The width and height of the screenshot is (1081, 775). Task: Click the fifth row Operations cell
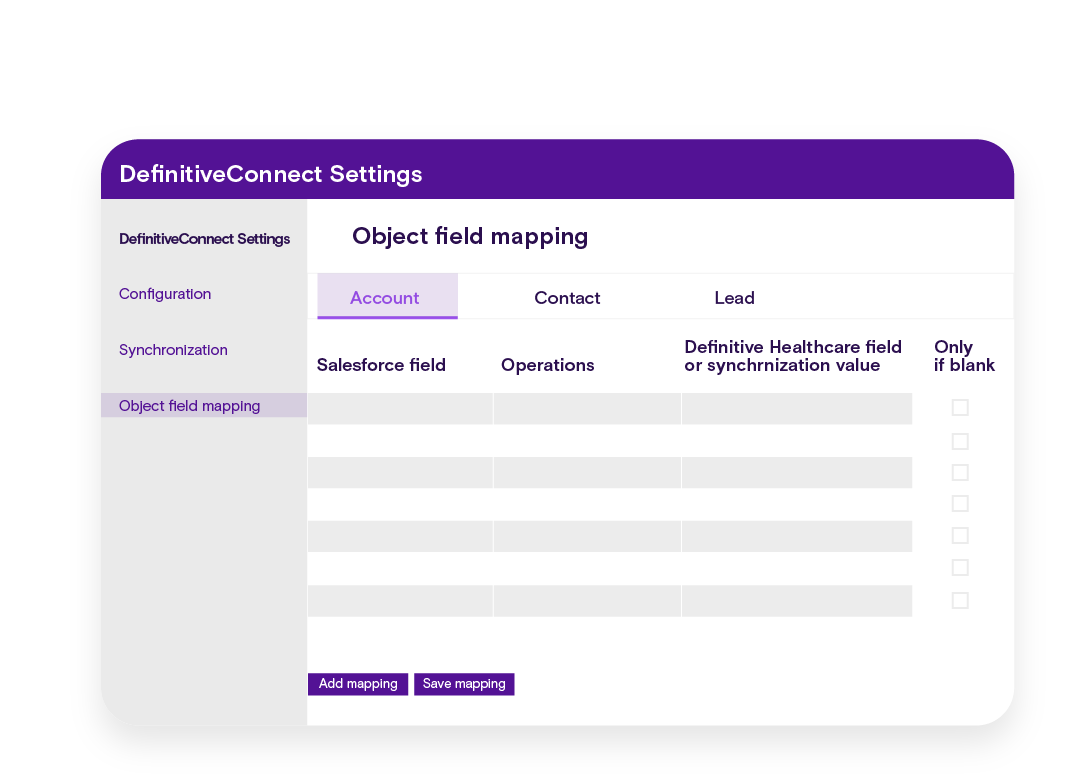(587, 536)
